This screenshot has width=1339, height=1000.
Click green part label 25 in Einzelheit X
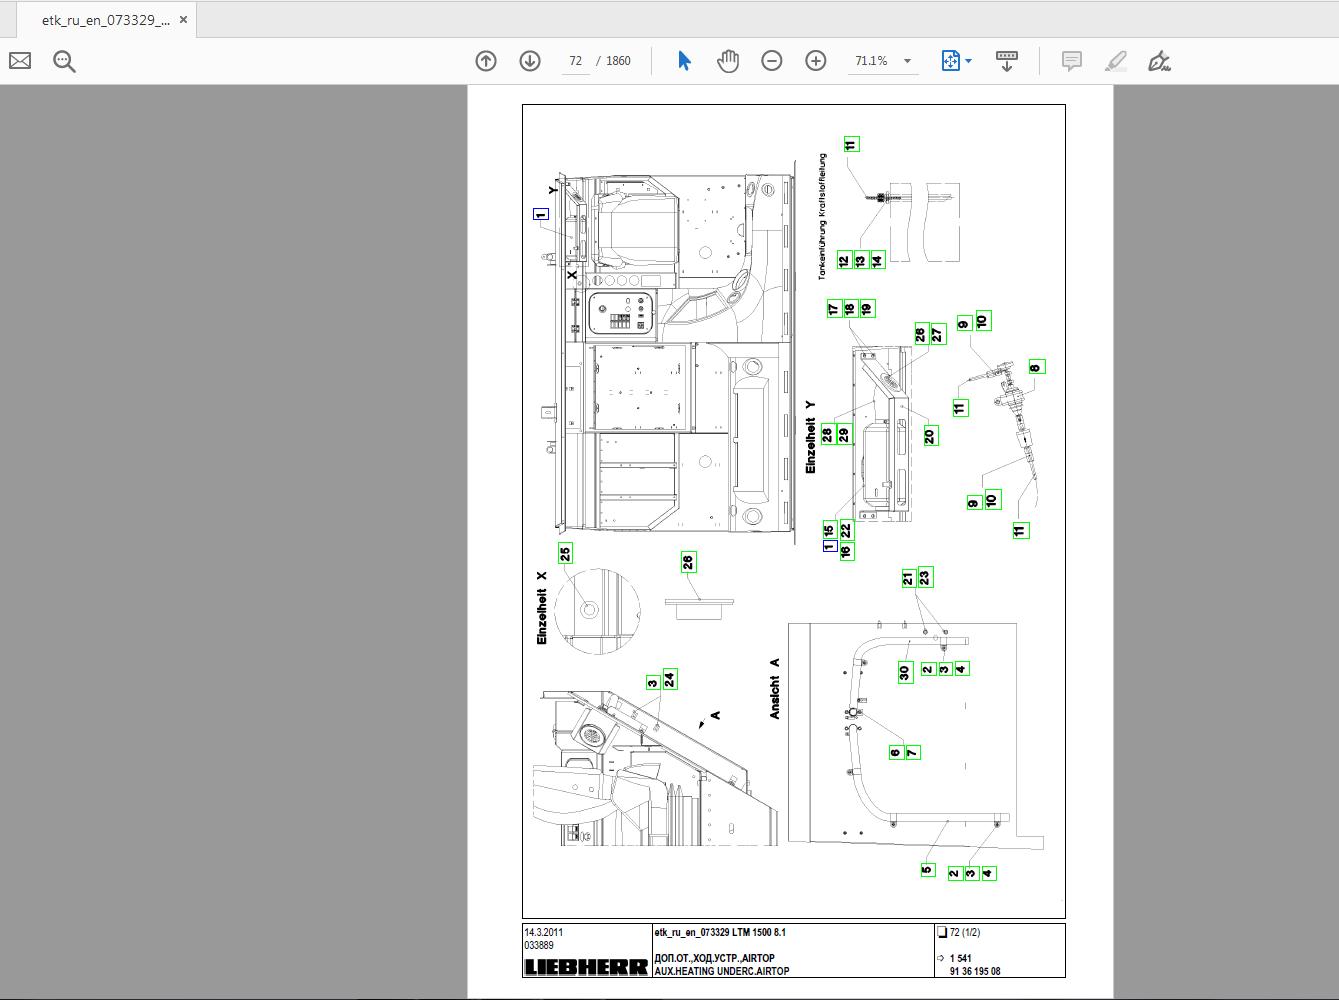(x=566, y=554)
